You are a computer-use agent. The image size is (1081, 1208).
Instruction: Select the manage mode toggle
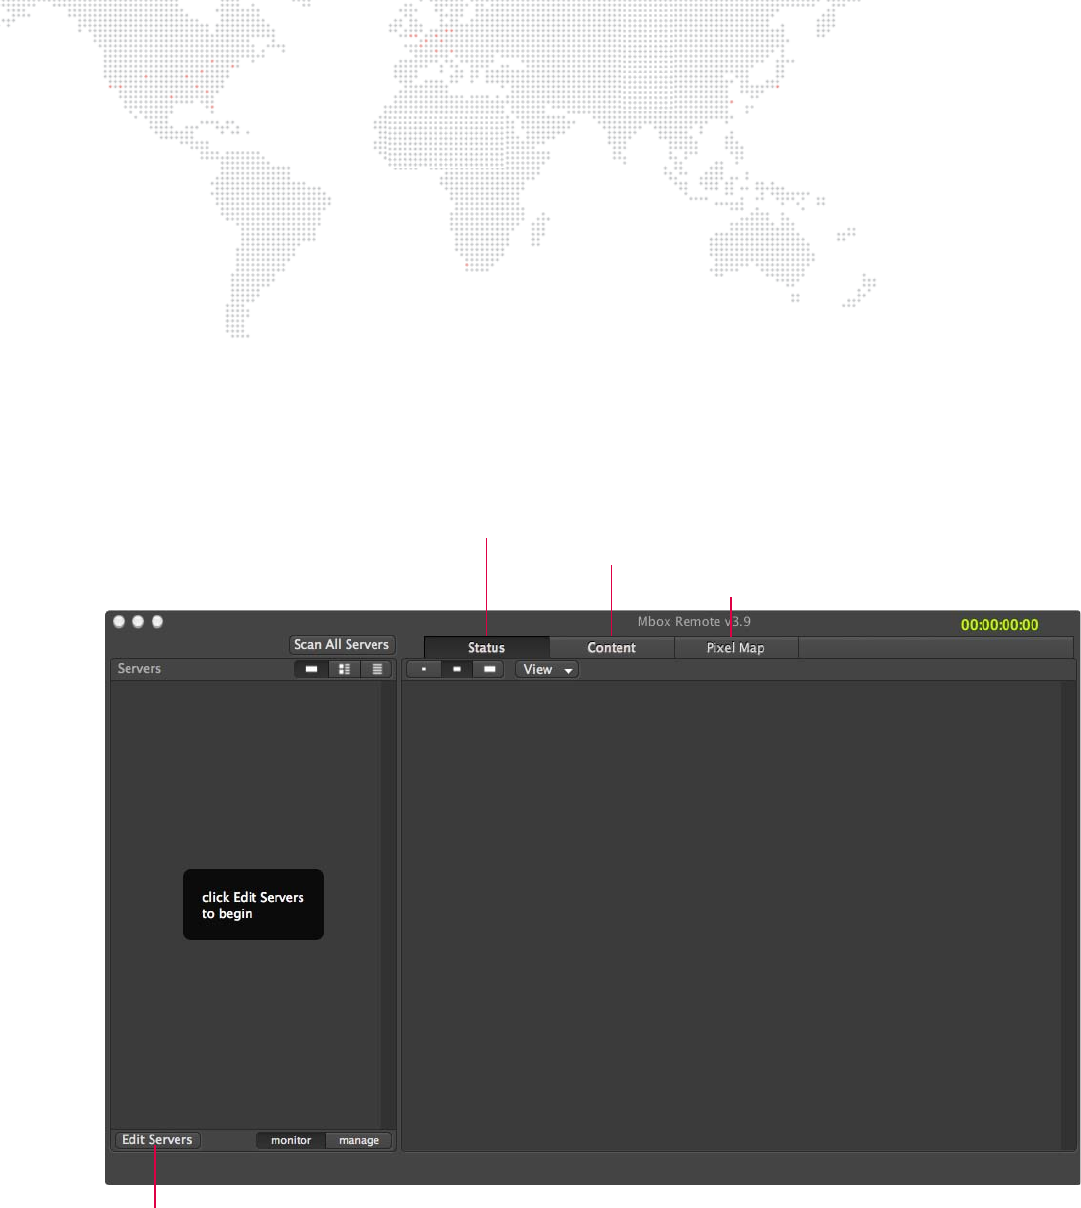click(x=359, y=1140)
